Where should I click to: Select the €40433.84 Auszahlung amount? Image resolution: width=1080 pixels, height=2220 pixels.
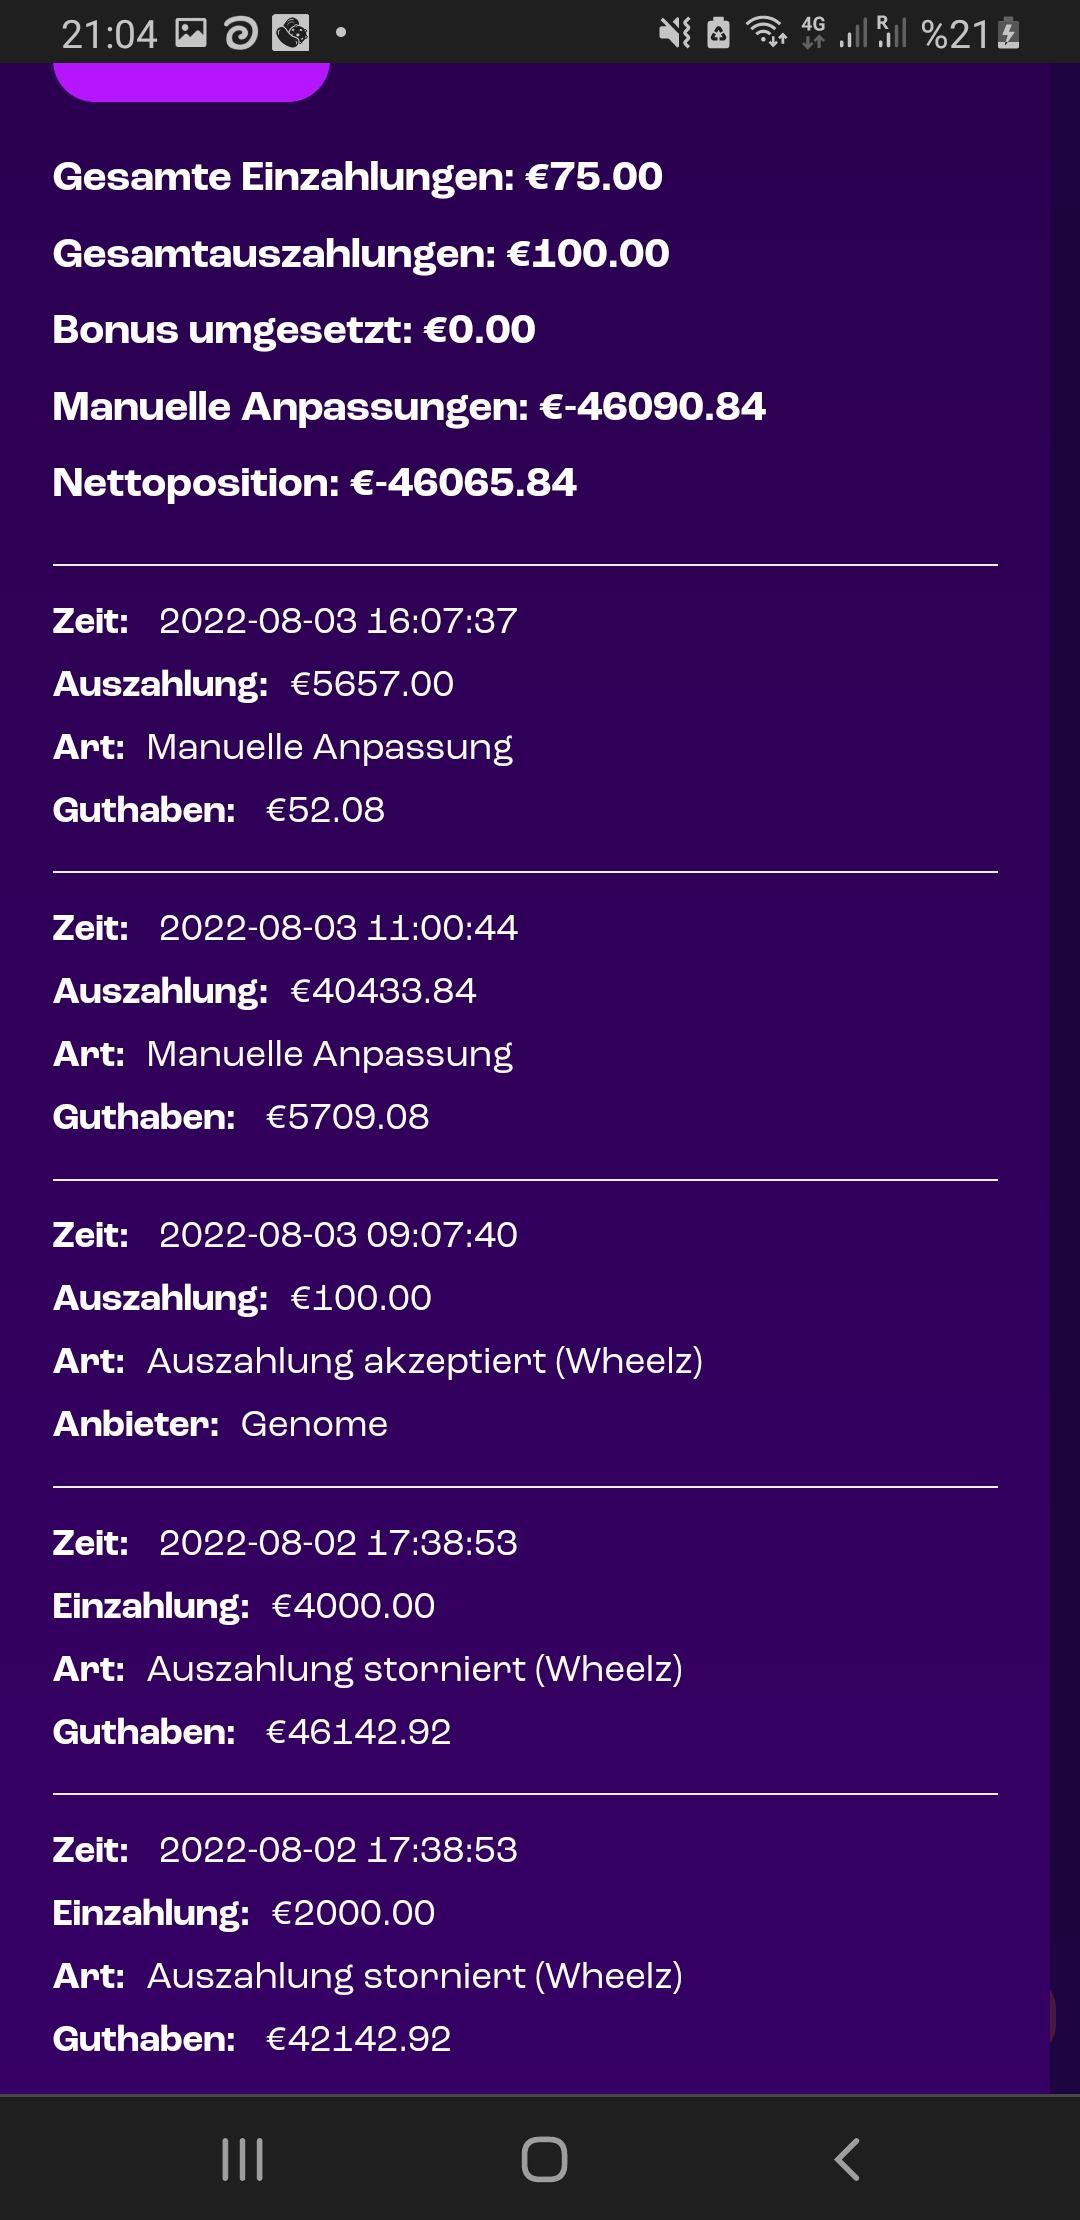pyautogui.click(x=383, y=991)
